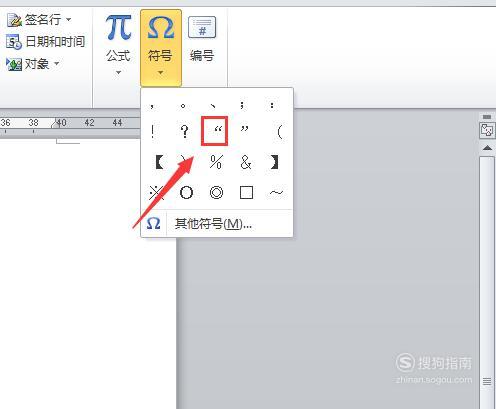The height and width of the screenshot is (409, 496).
Task: Insert the ampersand symbol
Action: pos(246,162)
